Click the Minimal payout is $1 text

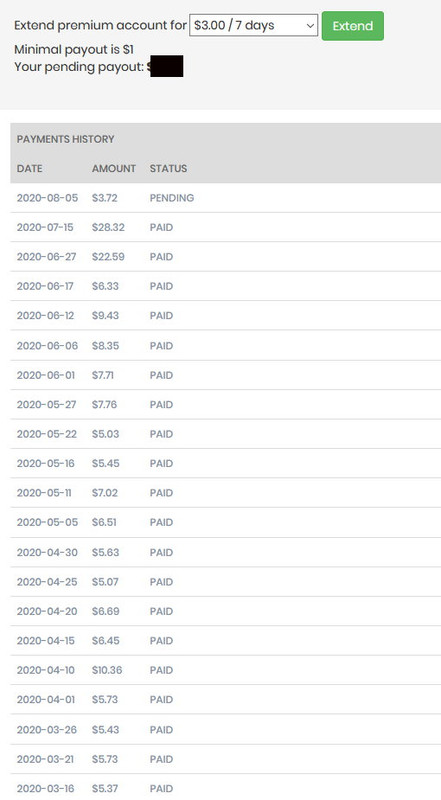pos(74,49)
